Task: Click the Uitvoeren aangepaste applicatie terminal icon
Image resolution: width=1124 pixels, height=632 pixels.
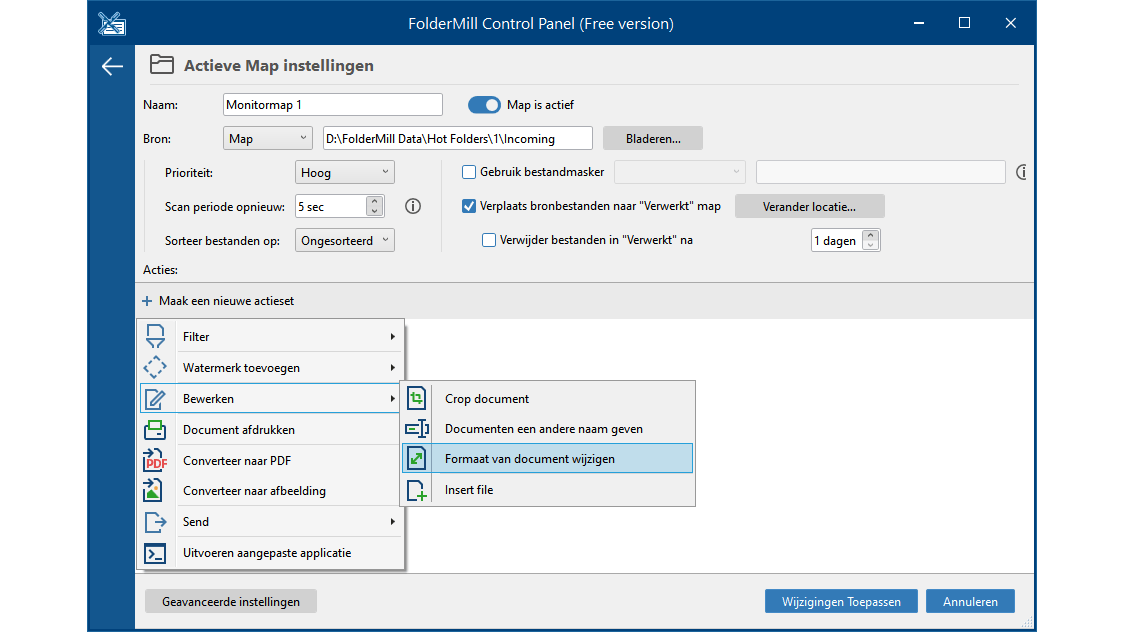Action: pos(155,553)
